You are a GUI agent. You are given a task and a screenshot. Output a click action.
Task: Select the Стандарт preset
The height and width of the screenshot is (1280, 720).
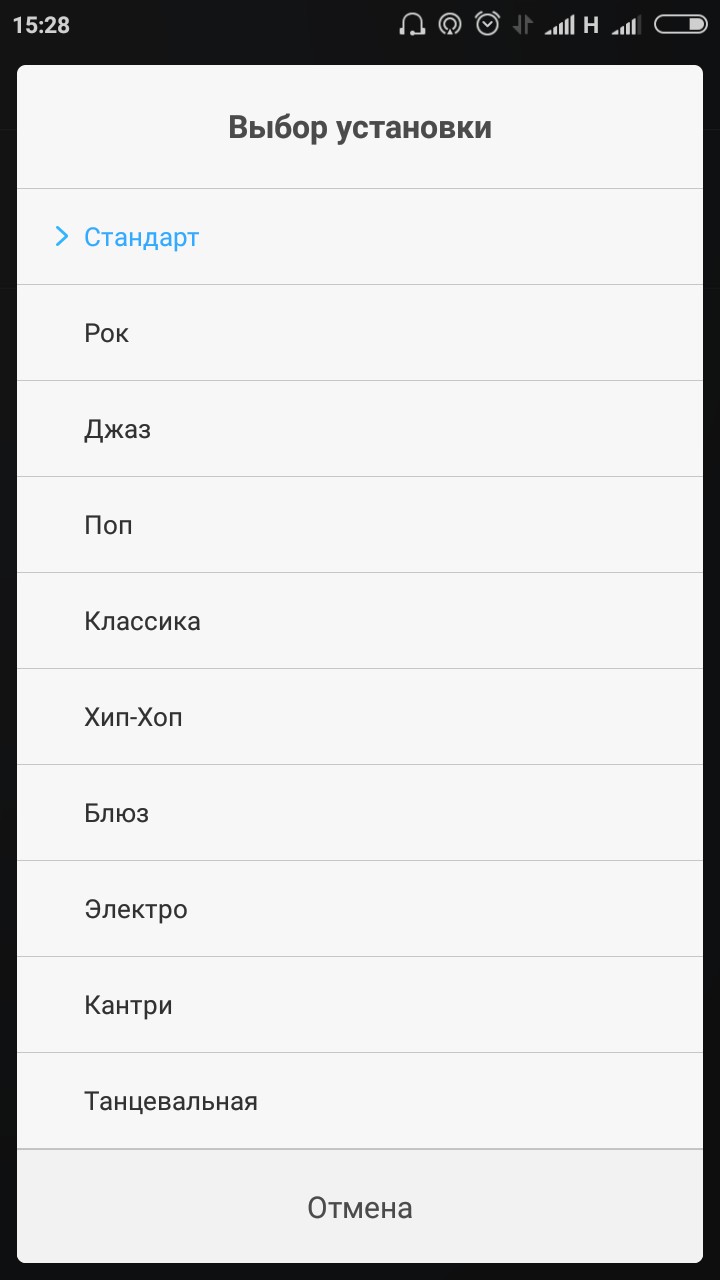click(x=360, y=237)
